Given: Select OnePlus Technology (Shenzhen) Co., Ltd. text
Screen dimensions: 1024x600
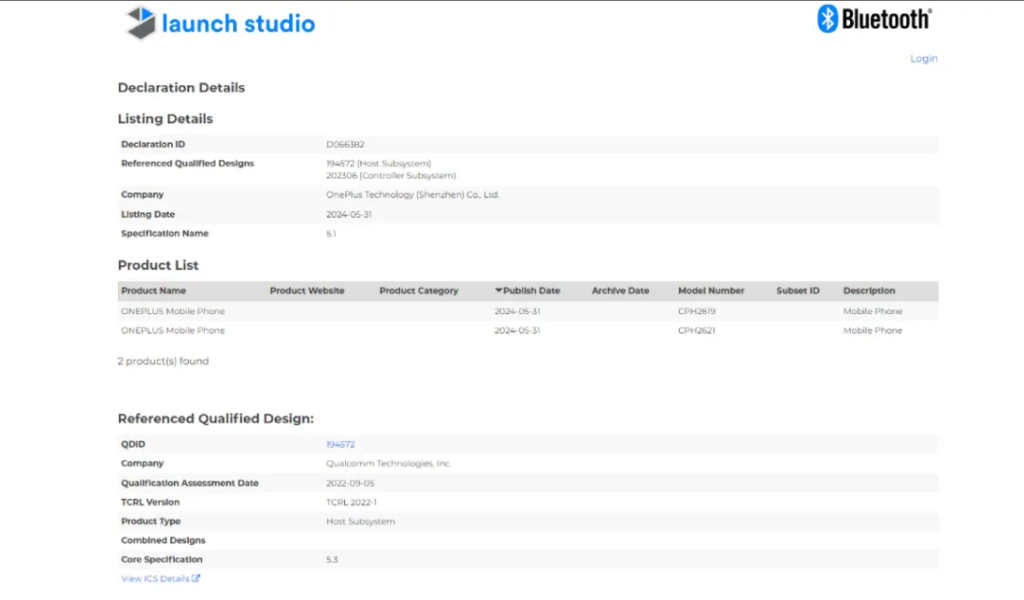Looking at the screenshot, I should tap(413, 195).
